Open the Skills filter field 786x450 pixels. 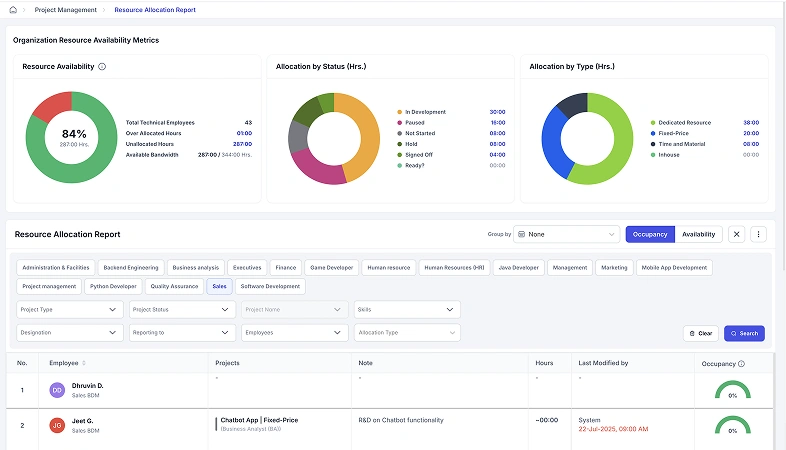click(407, 310)
